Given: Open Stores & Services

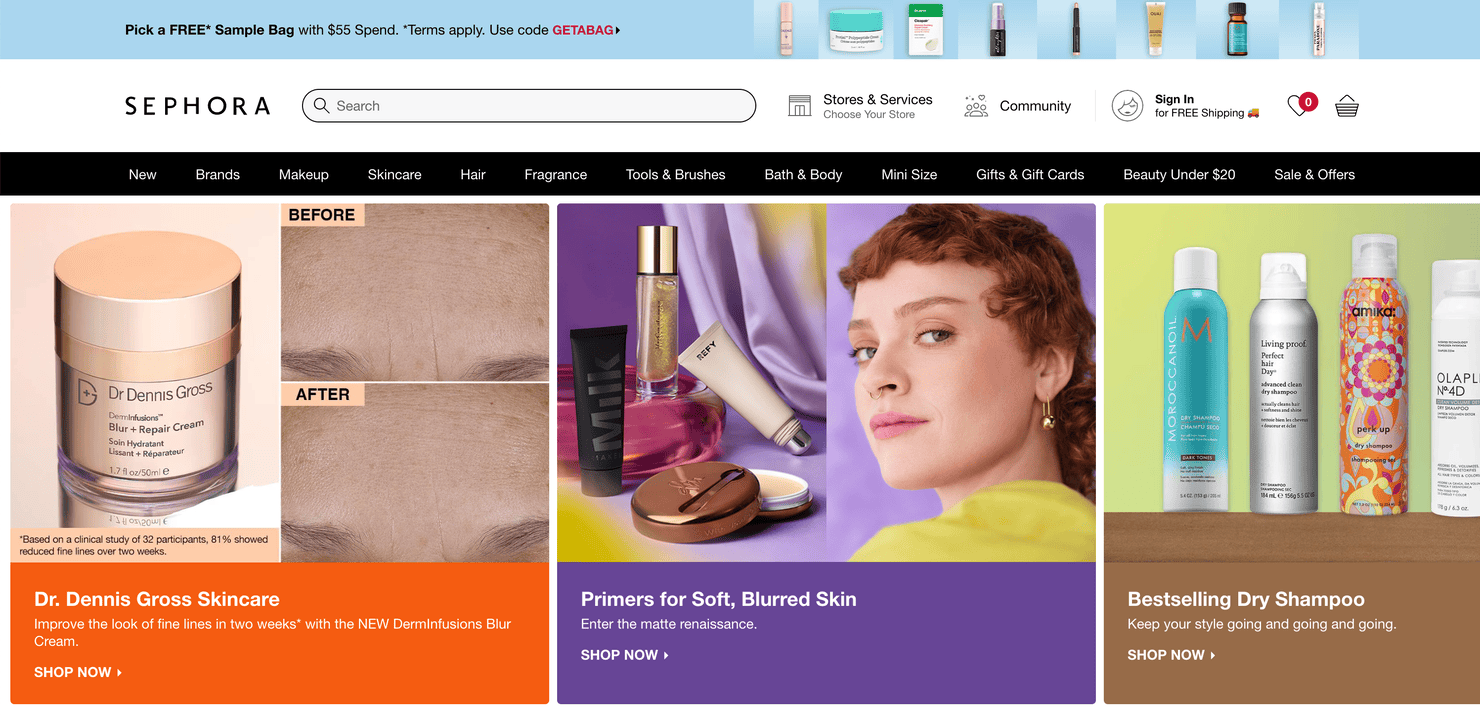Looking at the screenshot, I should pos(878,99).
